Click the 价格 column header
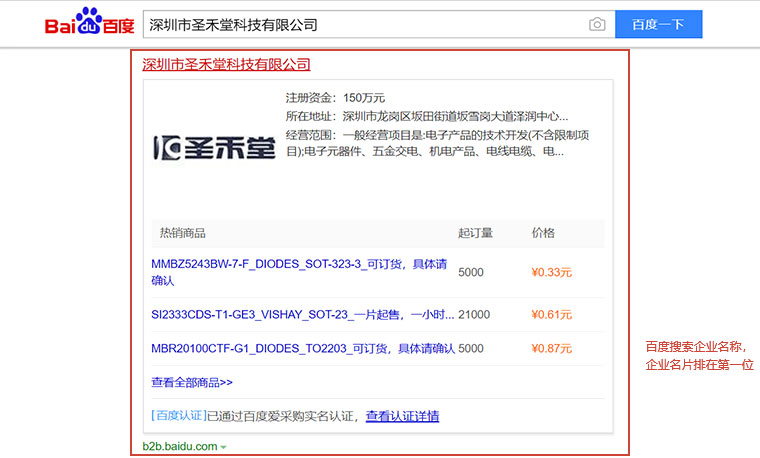Screen dimensions: 760x458 click(543, 233)
